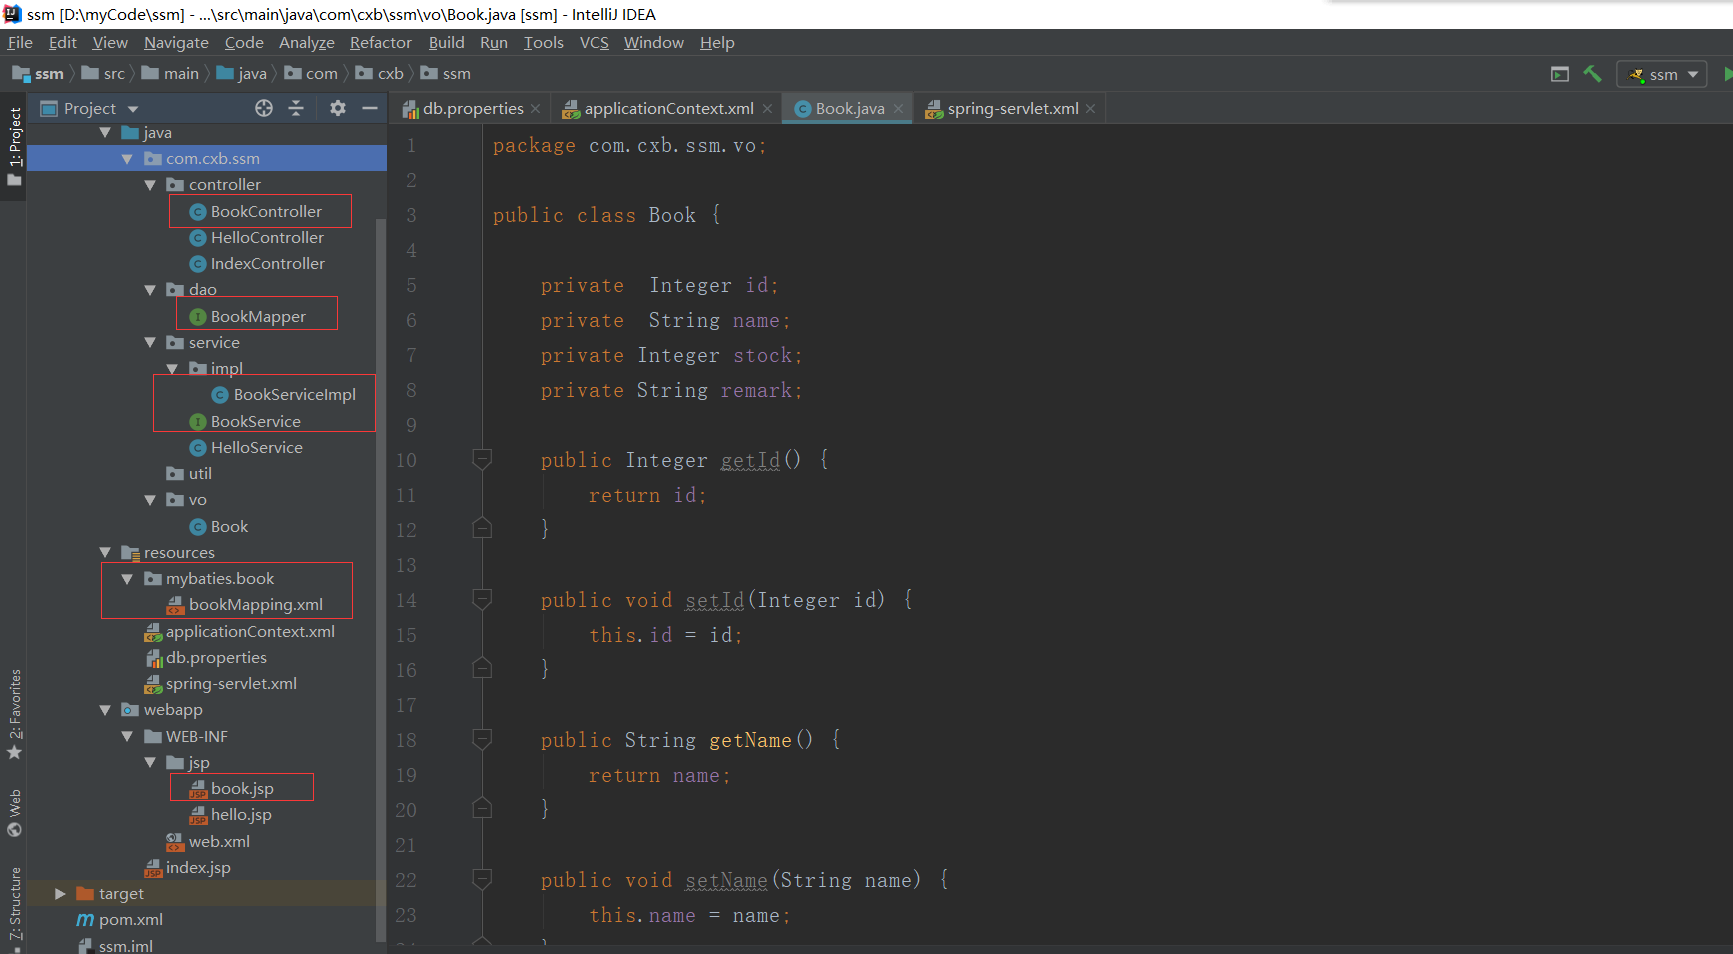Screen dimensions: 1733x954
Task: Click the Tomcat icon in the run configuration selector
Action: point(1637,73)
